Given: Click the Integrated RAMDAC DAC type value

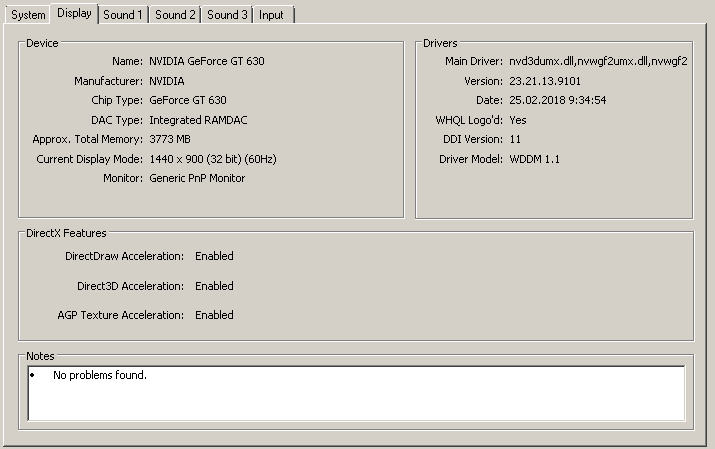Looking at the screenshot, I should tap(197, 120).
